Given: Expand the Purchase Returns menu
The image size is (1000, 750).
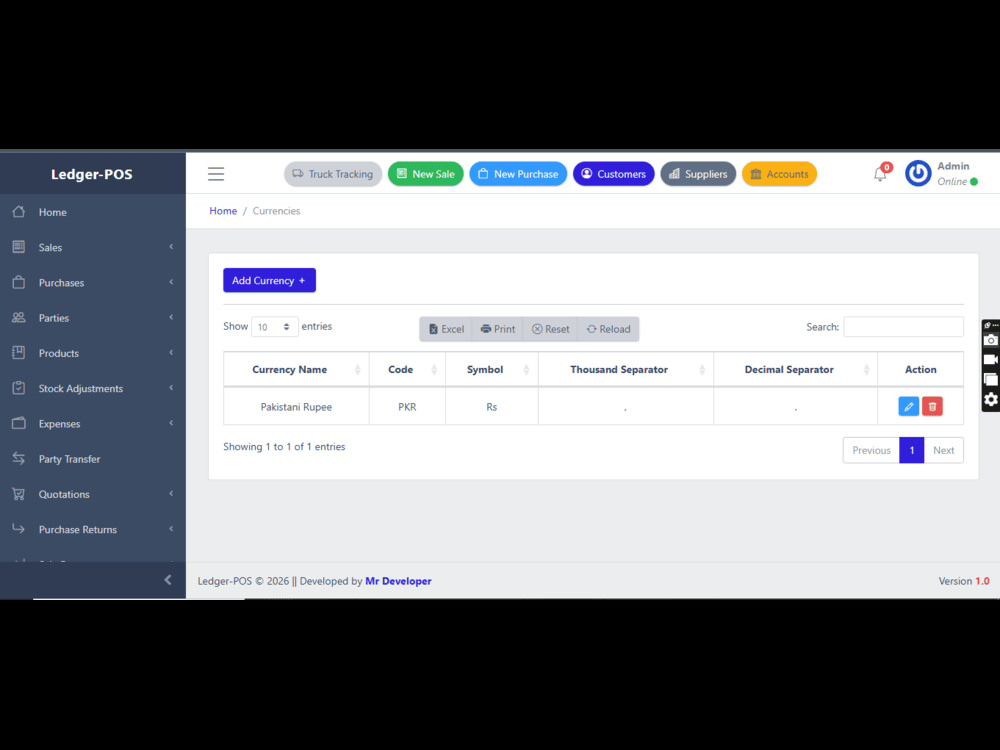Looking at the screenshot, I should [92, 529].
